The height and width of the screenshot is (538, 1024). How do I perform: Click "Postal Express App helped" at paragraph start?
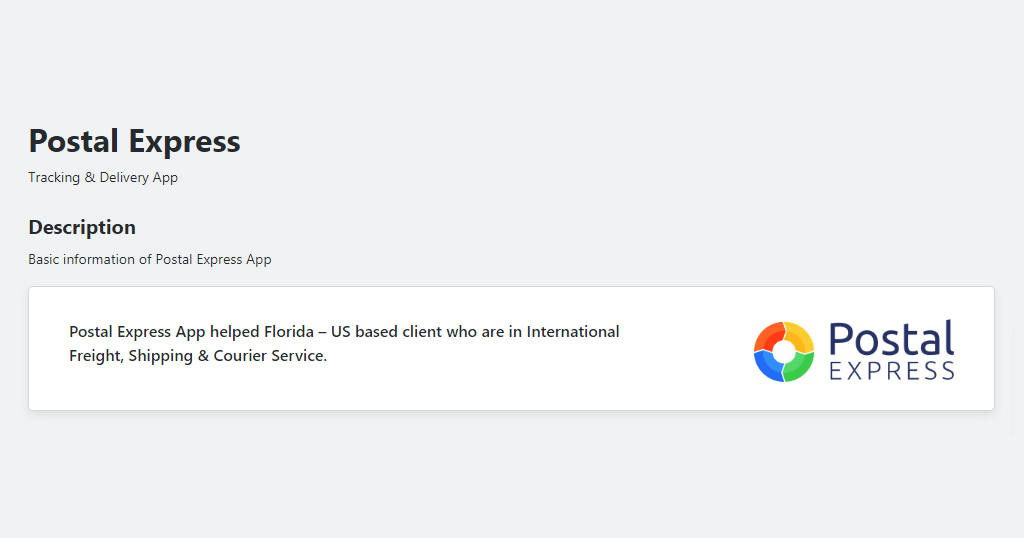[164, 332]
